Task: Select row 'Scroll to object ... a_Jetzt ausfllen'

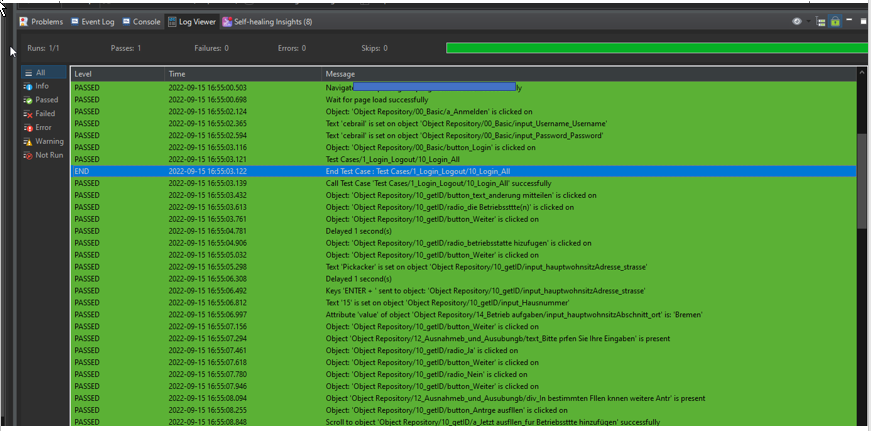Action: pos(464,422)
